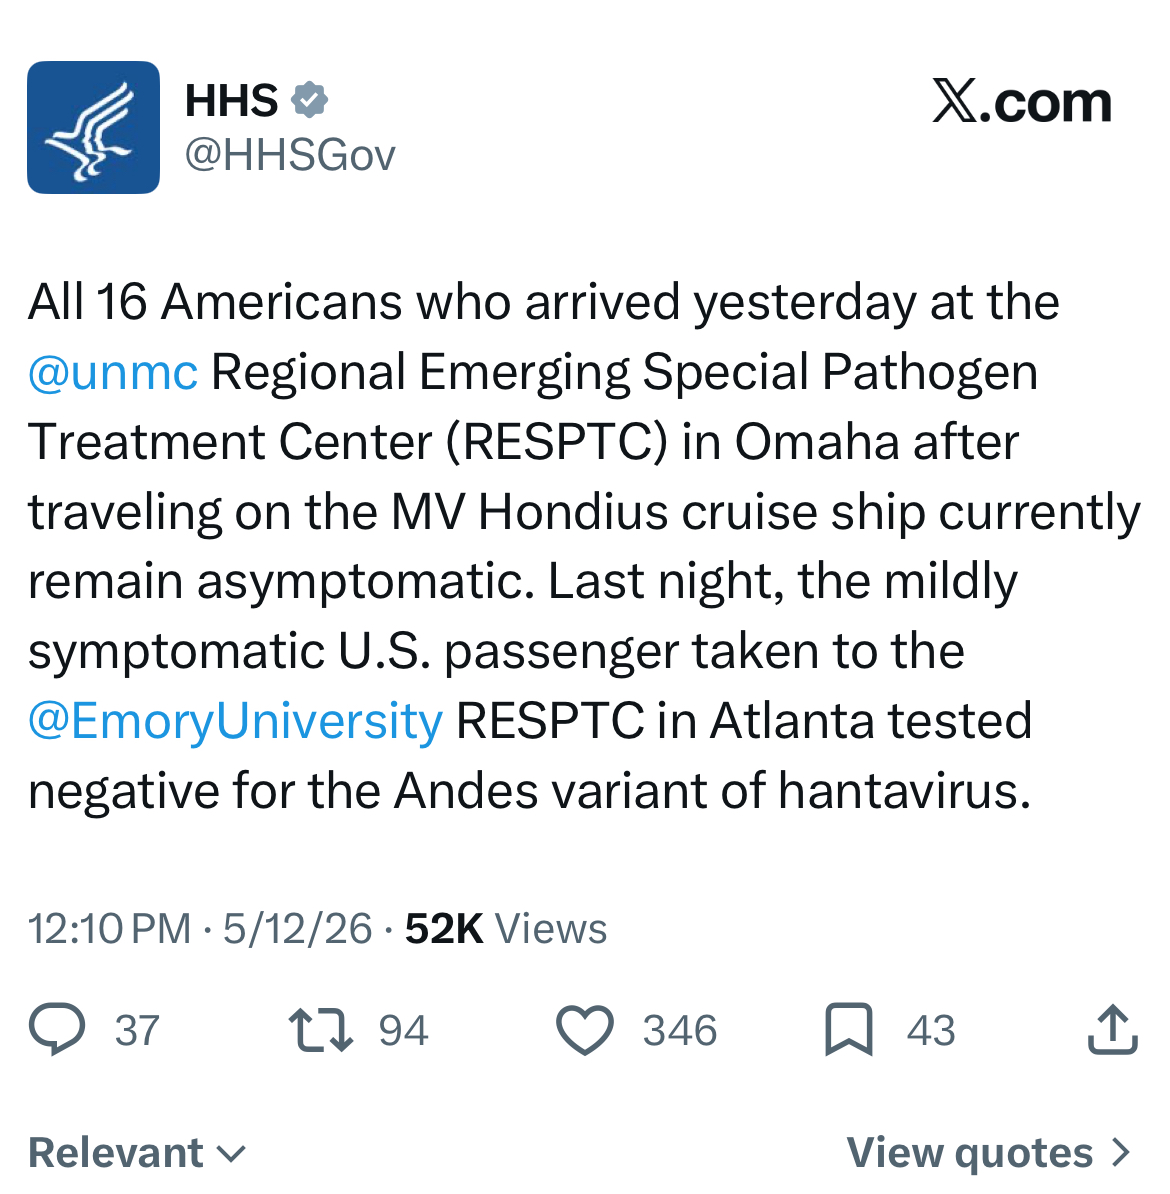Open View quotes
1170x1194 pixels.
(x=988, y=1152)
